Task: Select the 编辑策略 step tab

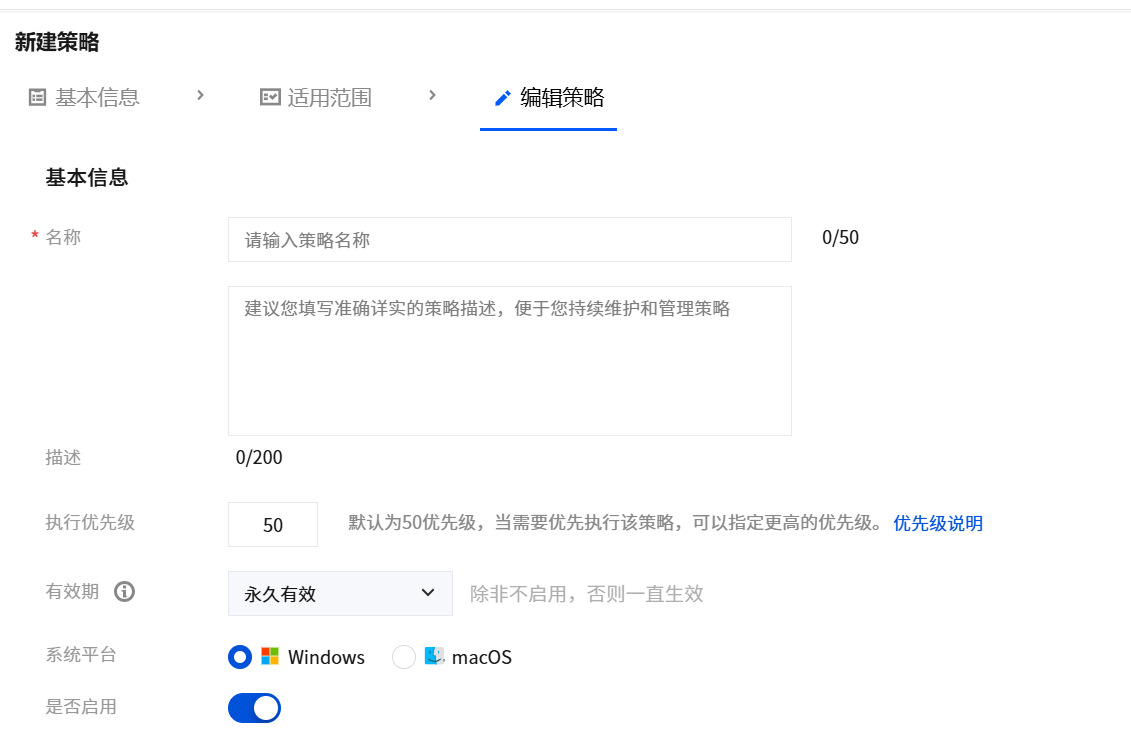Action: point(549,98)
